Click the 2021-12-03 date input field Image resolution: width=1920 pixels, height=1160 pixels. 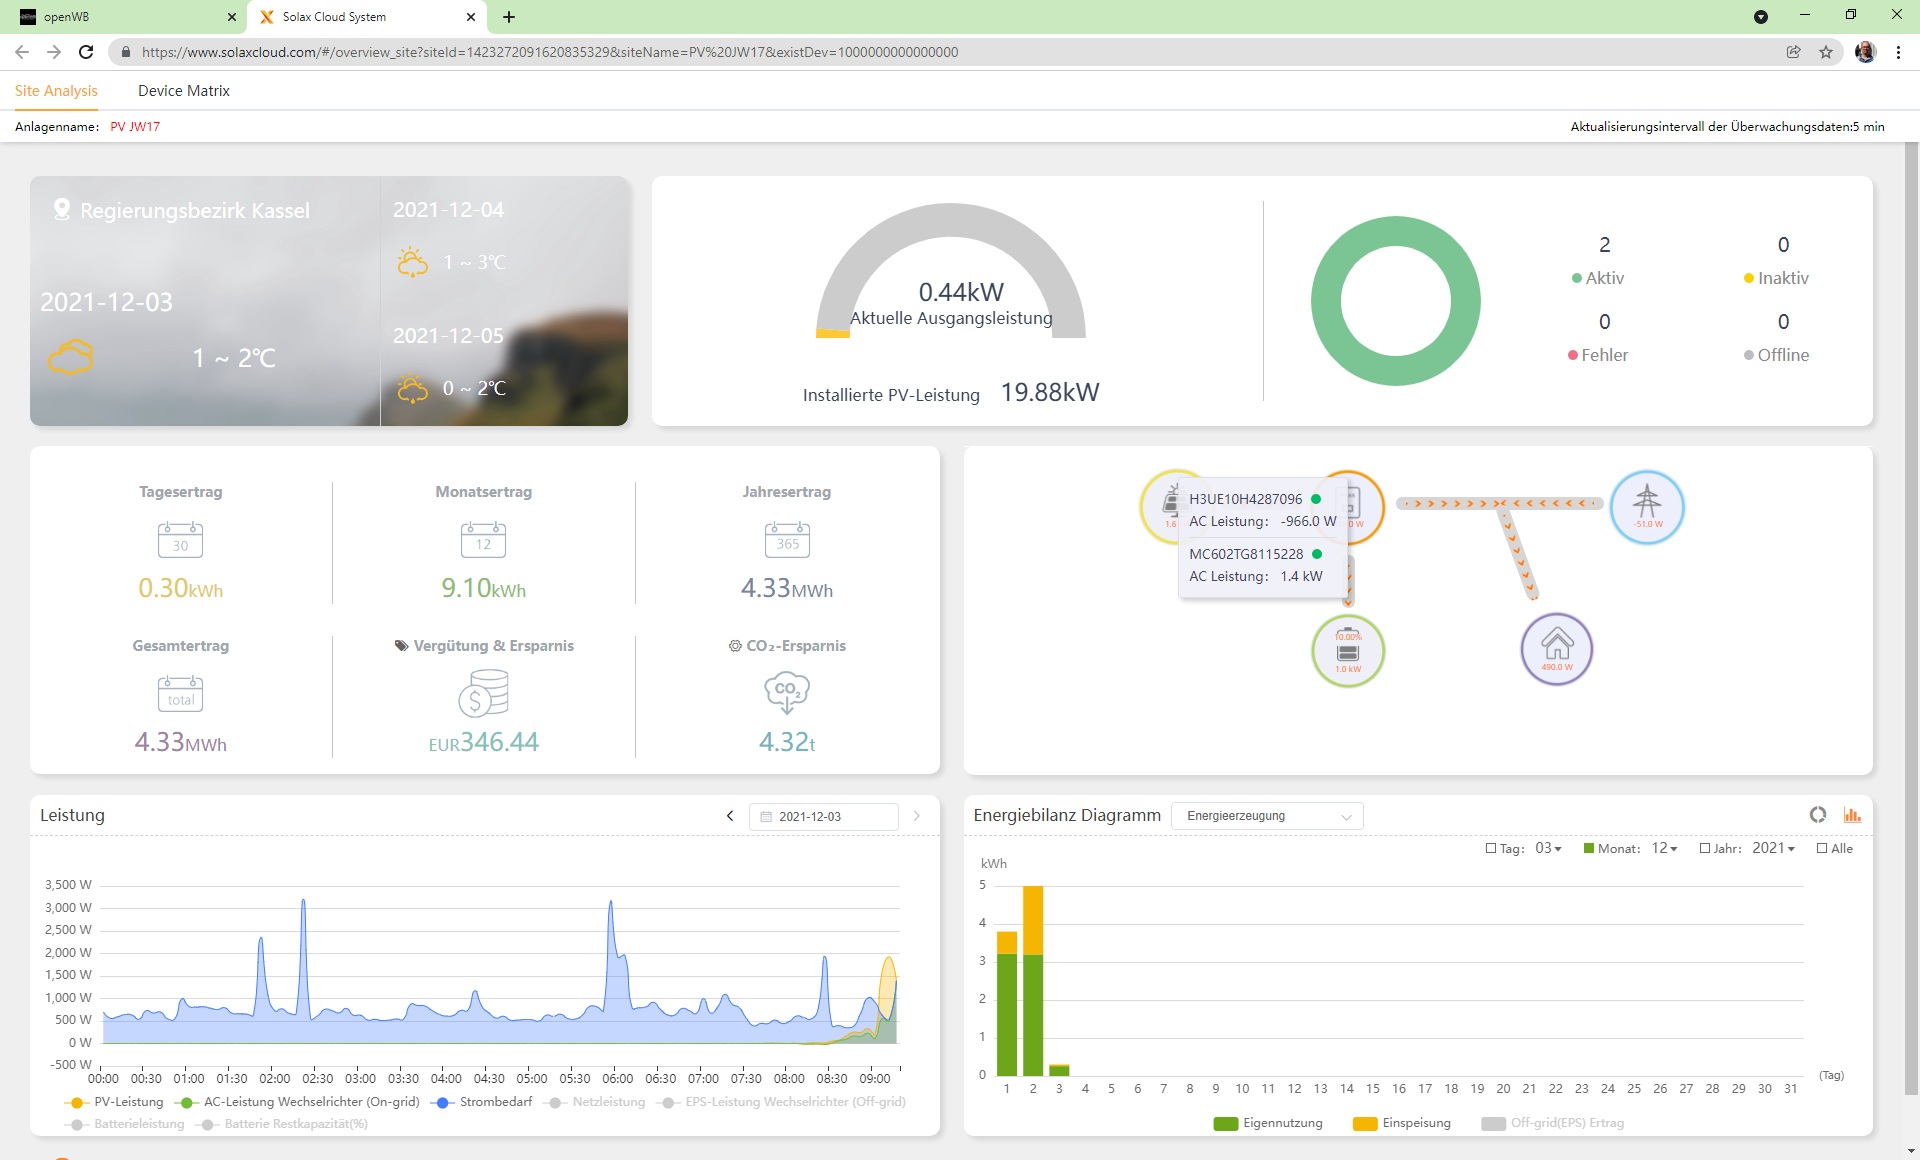tap(823, 817)
